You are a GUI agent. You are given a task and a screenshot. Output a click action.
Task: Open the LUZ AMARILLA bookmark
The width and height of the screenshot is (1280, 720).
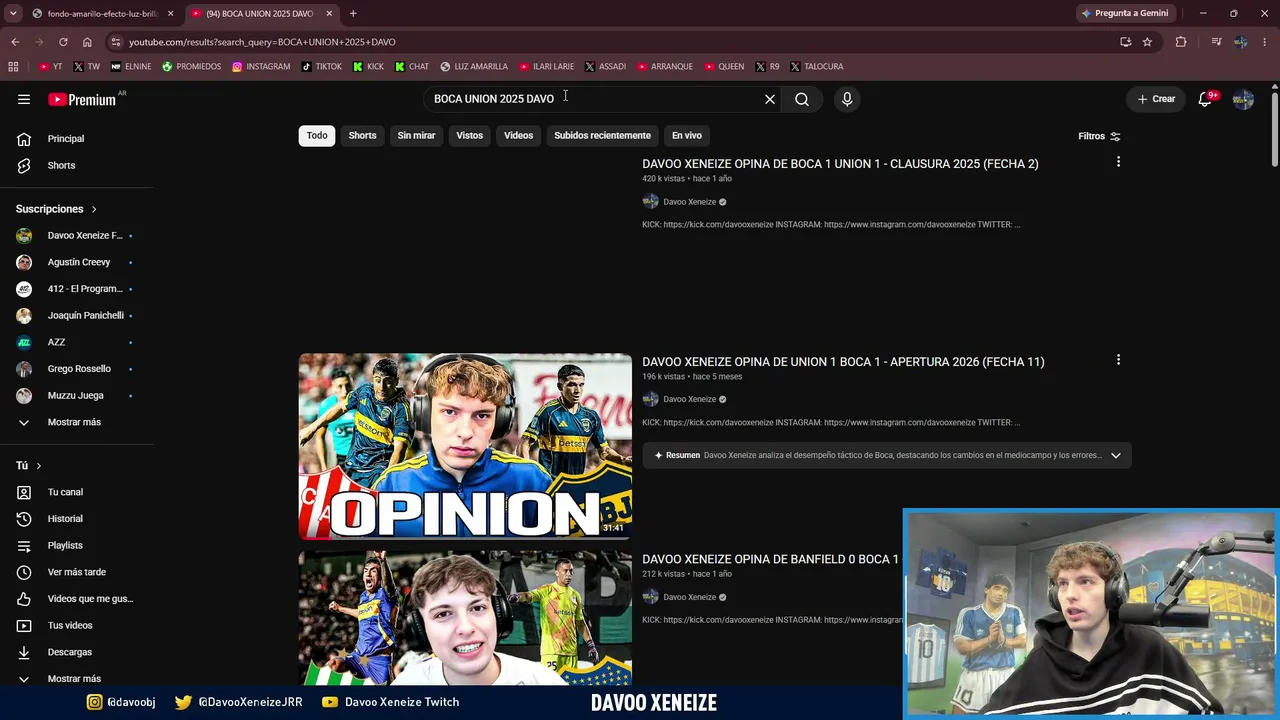[x=474, y=66]
